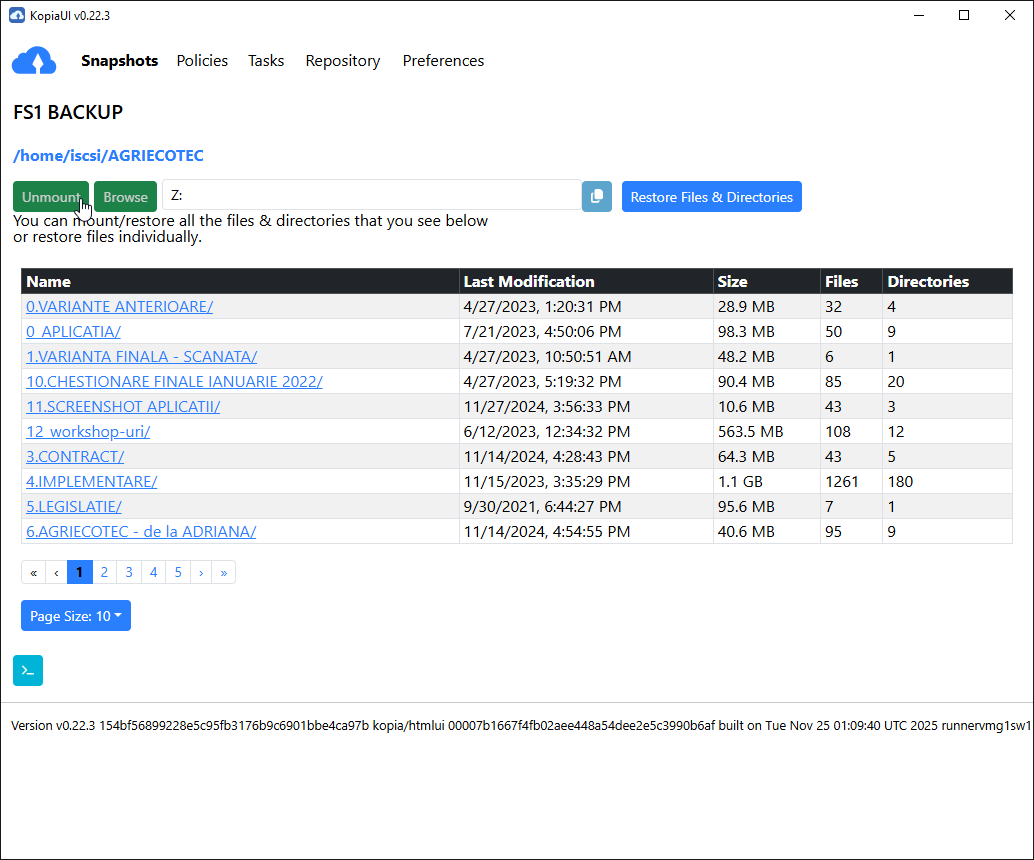The height and width of the screenshot is (860, 1034).
Task: Expand the Page Size dropdown
Action: (x=76, y=616)
